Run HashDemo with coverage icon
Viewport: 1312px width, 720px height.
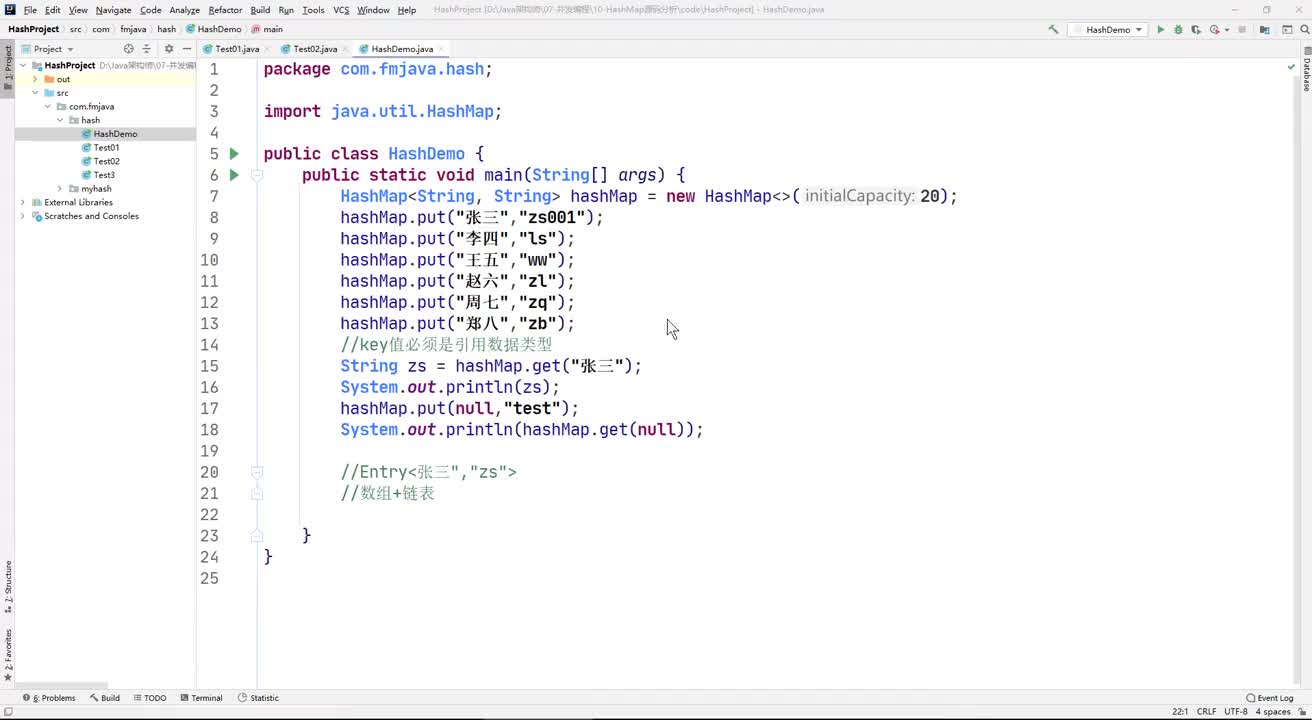[x=1195, y=30]
